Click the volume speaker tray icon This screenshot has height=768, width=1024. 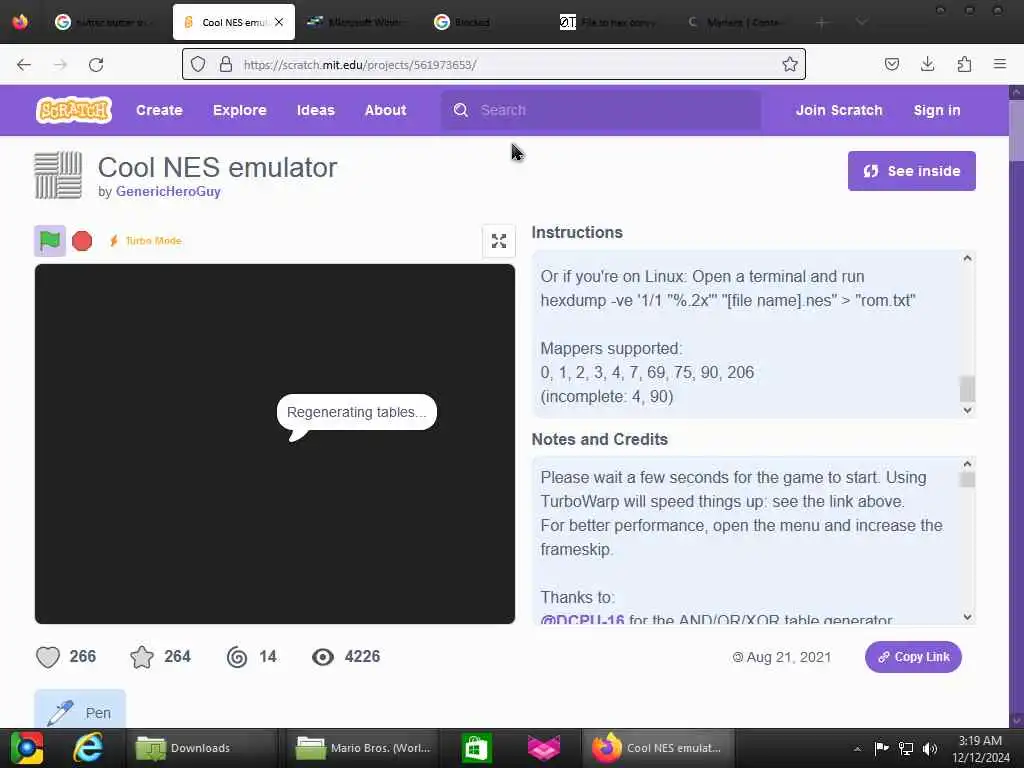930,748
